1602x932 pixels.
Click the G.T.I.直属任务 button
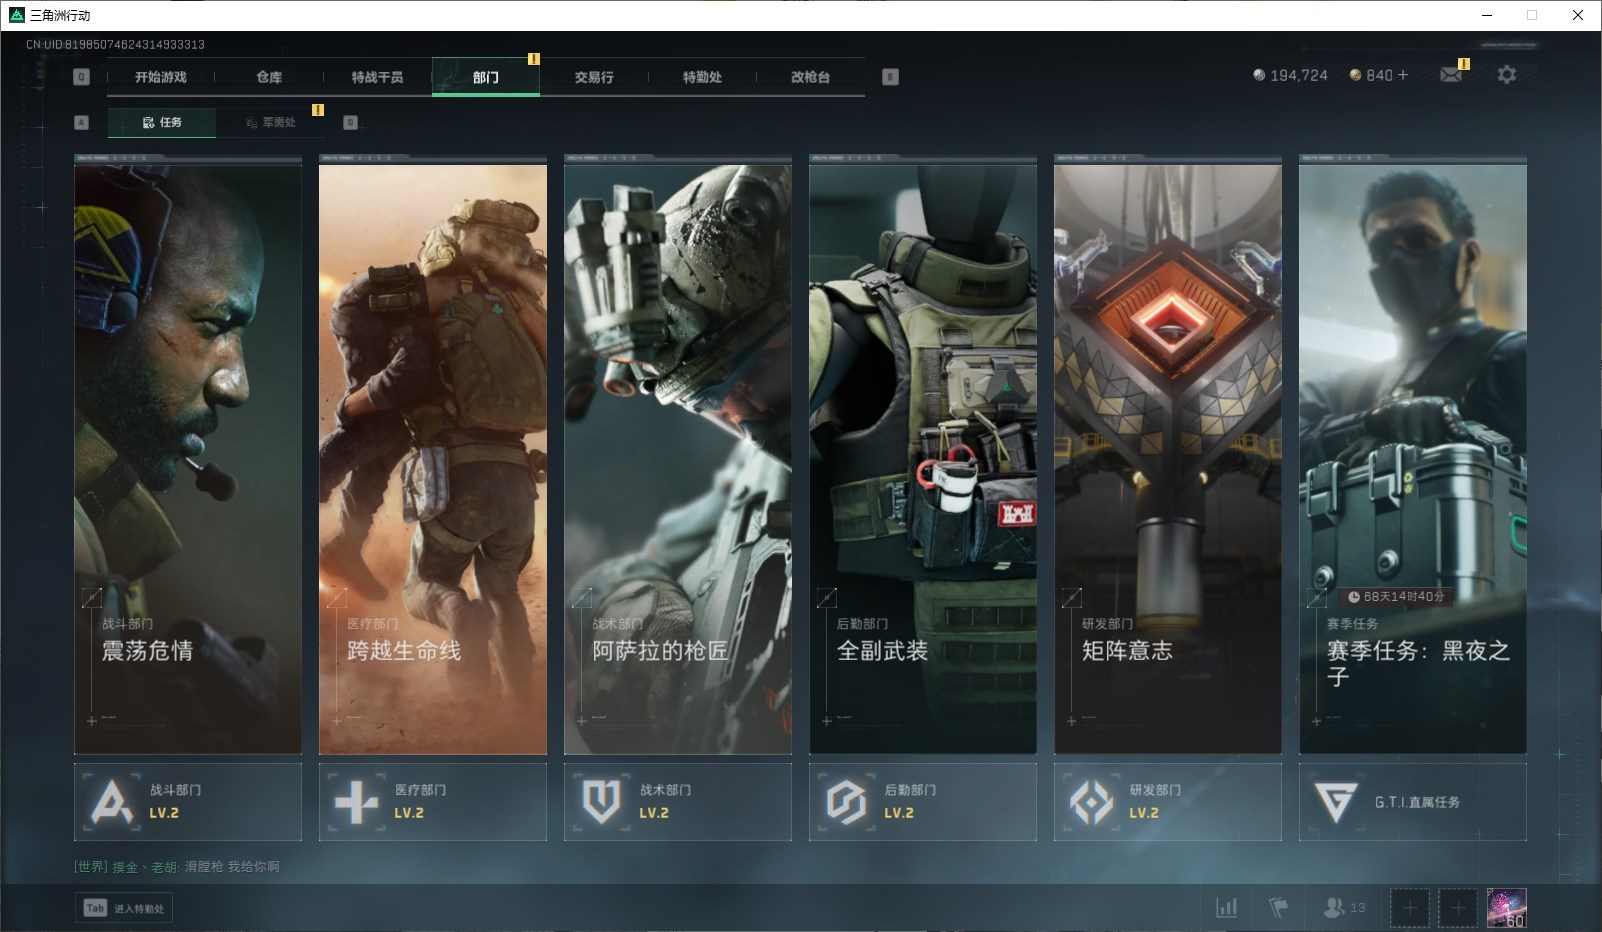1413,802
